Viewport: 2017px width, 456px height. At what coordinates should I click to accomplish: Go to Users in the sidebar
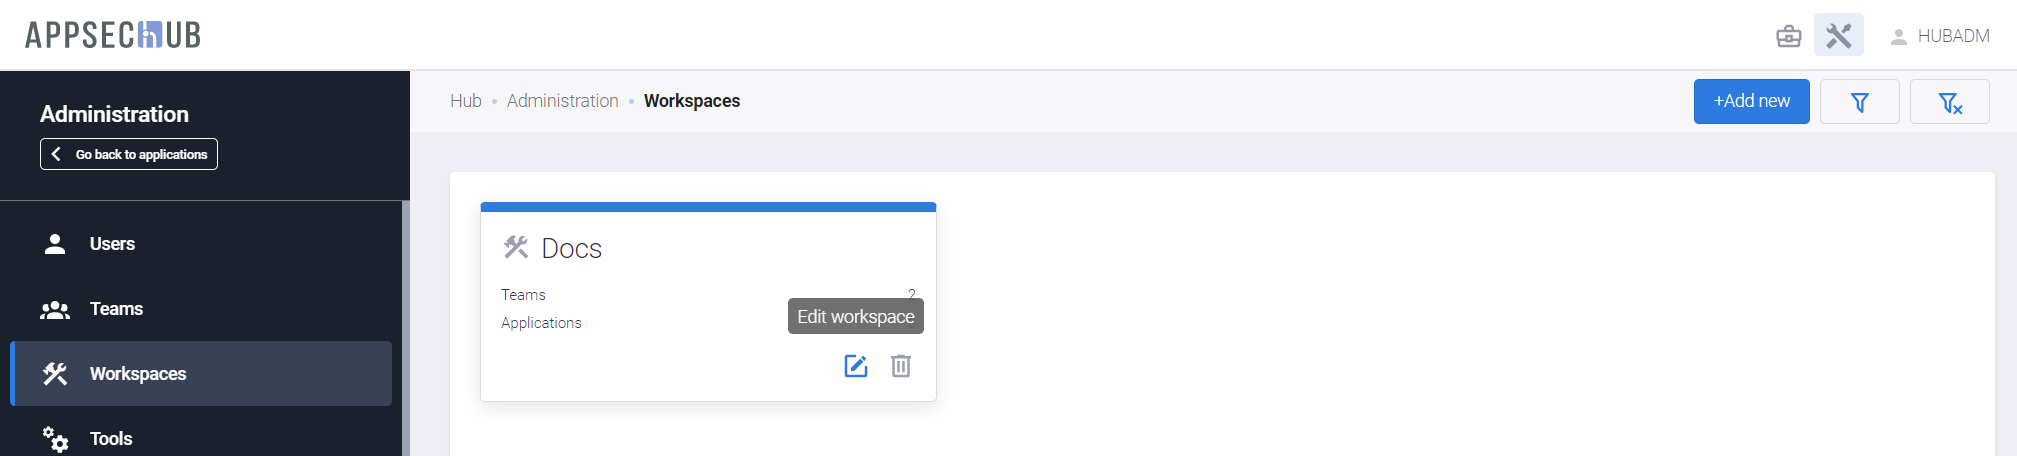(x=112, y=244)
